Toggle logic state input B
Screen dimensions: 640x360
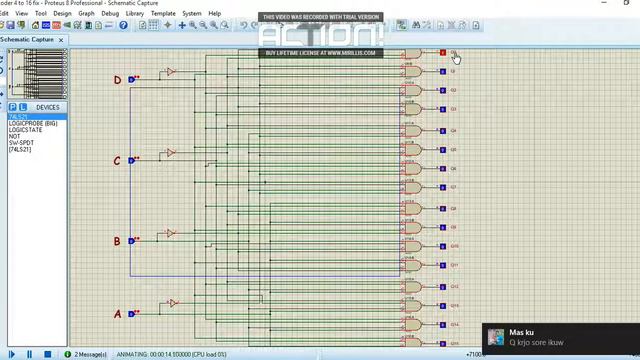[x=131, y=241]
